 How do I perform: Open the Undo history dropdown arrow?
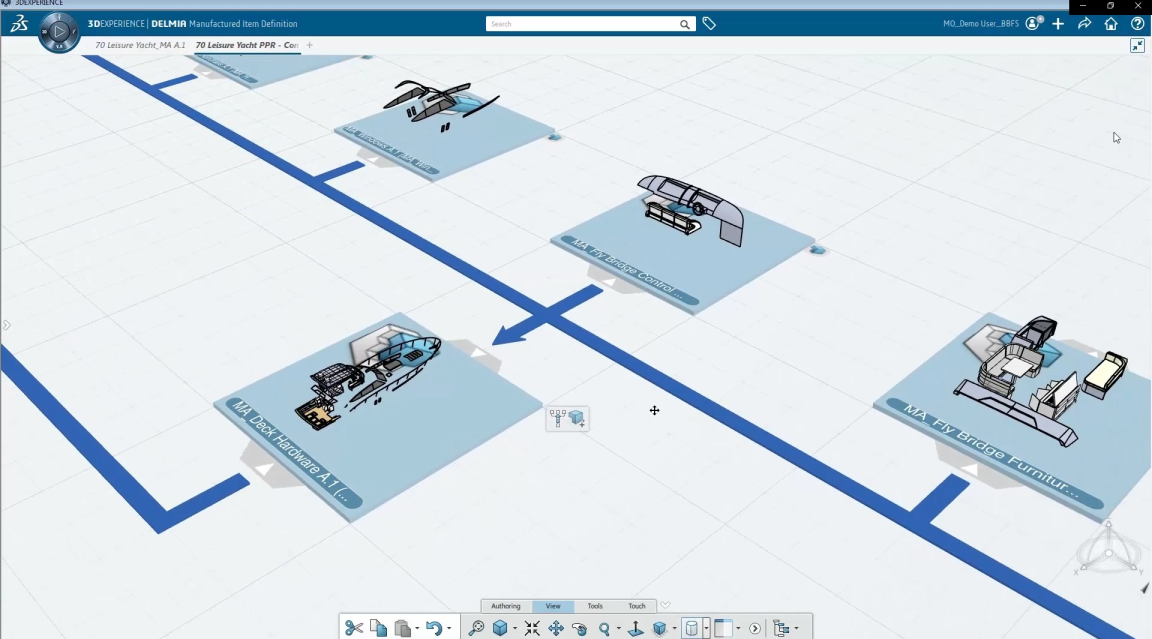[448, 629]
